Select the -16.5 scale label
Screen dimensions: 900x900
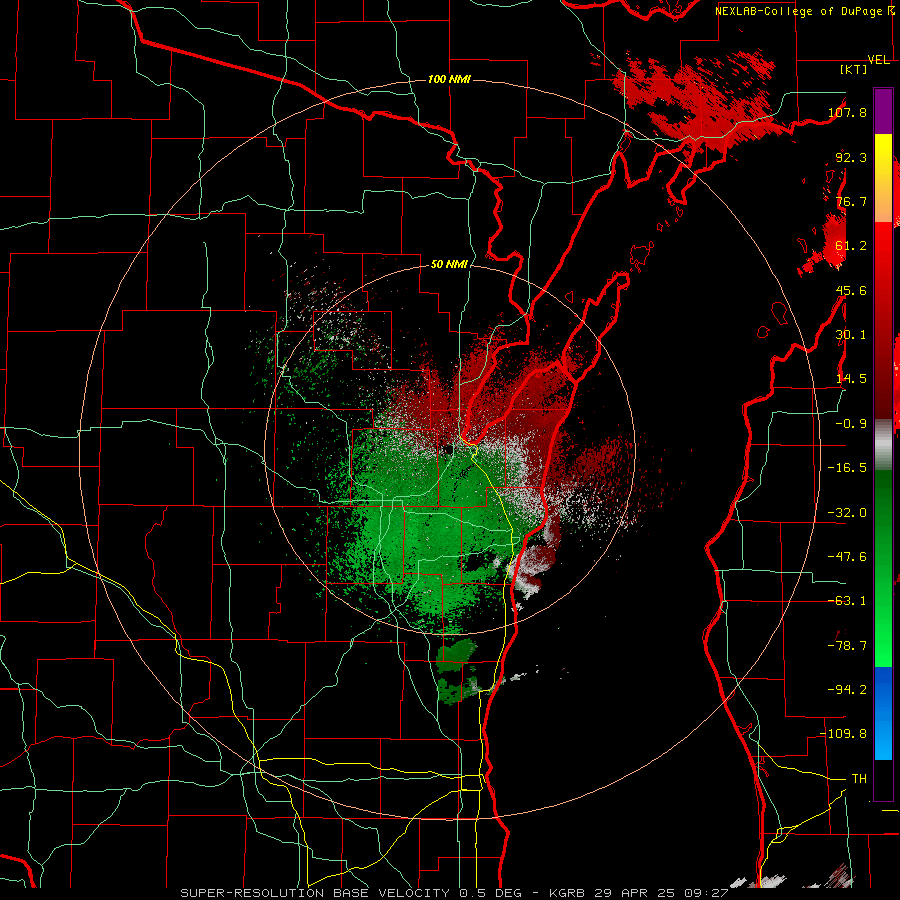tap(848, 468)
